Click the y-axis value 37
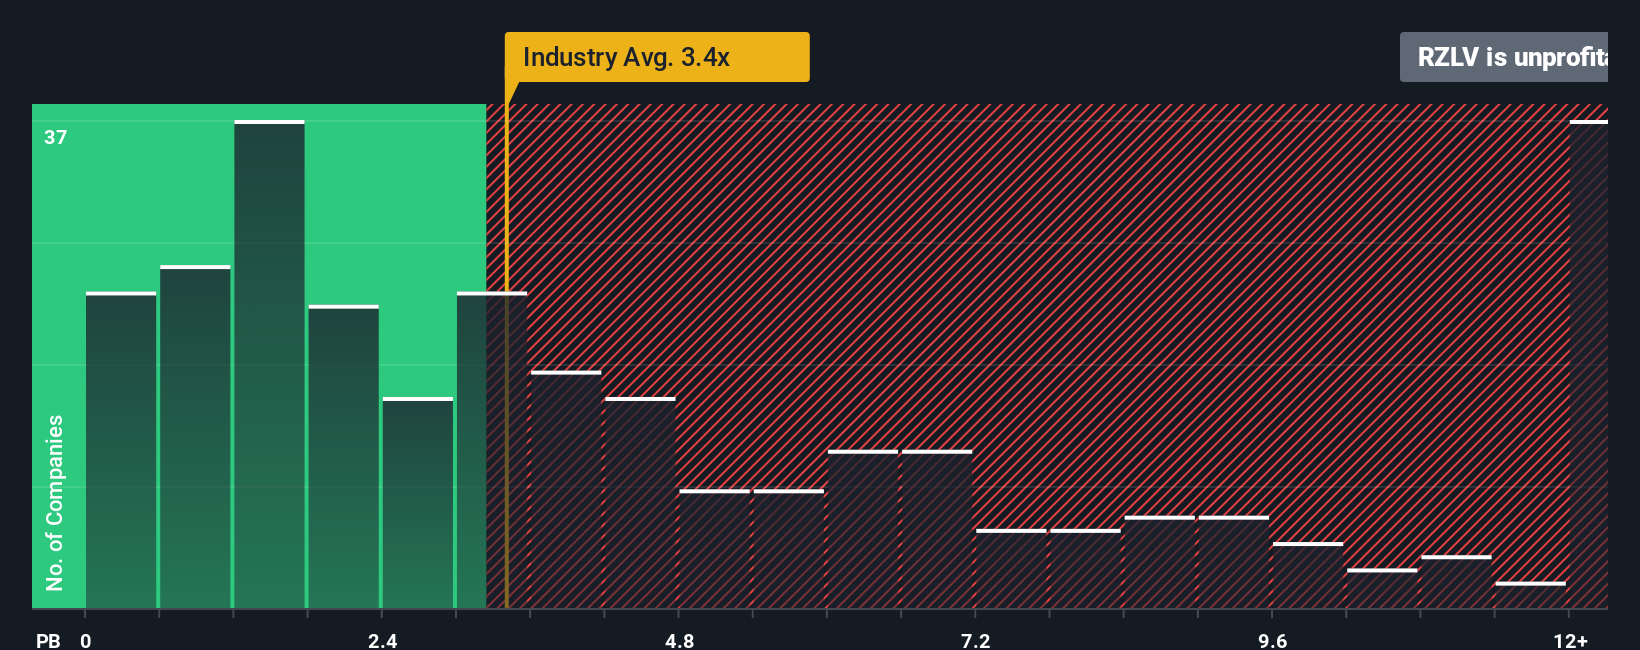Viewport: 1640px width, 650px height. (x=56, y=137)
